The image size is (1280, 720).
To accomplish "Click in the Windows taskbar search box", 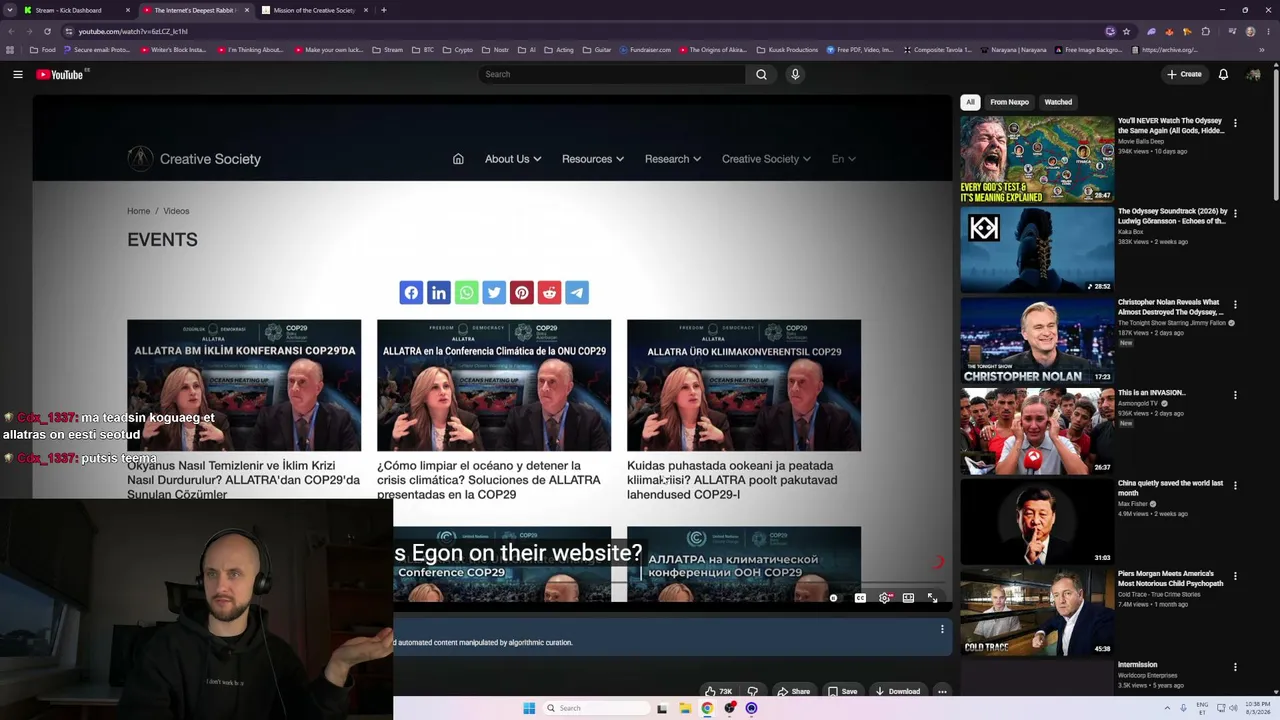I will pos(598,708).
